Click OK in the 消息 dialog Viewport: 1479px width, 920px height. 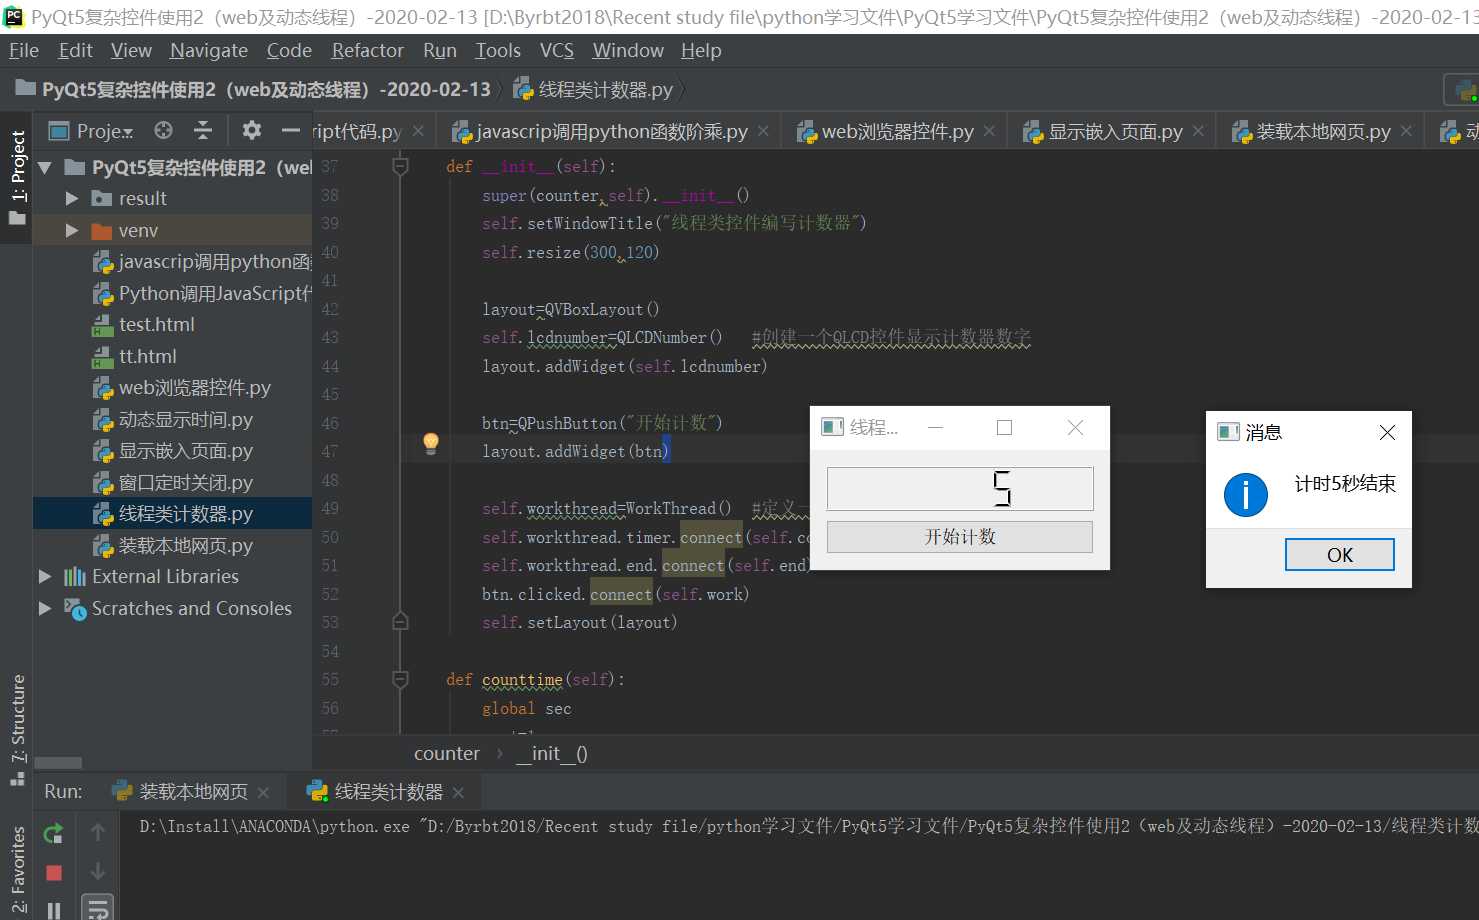point(1339,555)
